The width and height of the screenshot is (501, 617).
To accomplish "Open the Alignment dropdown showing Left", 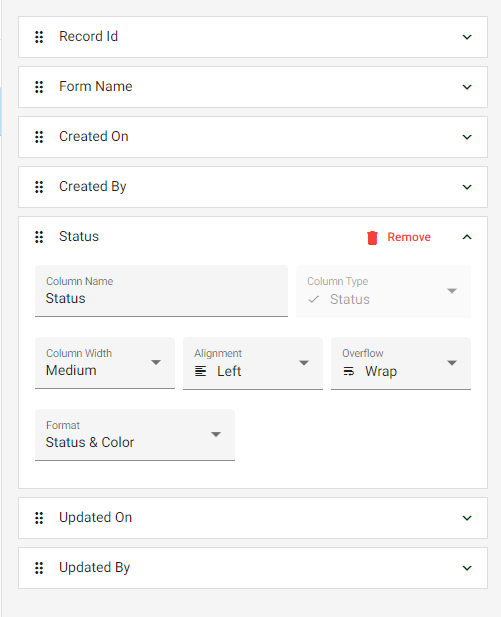I will (253, 363).
